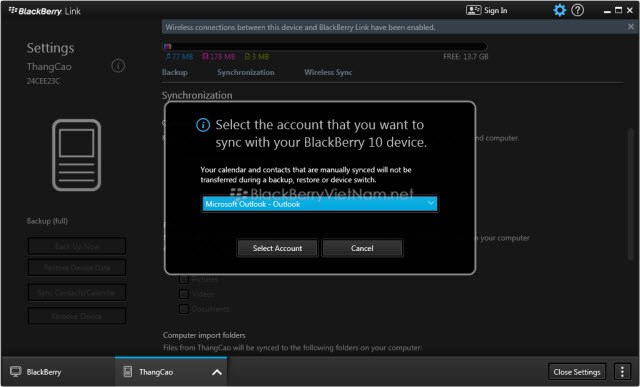Click the Remove Device button

click(77, 316)
